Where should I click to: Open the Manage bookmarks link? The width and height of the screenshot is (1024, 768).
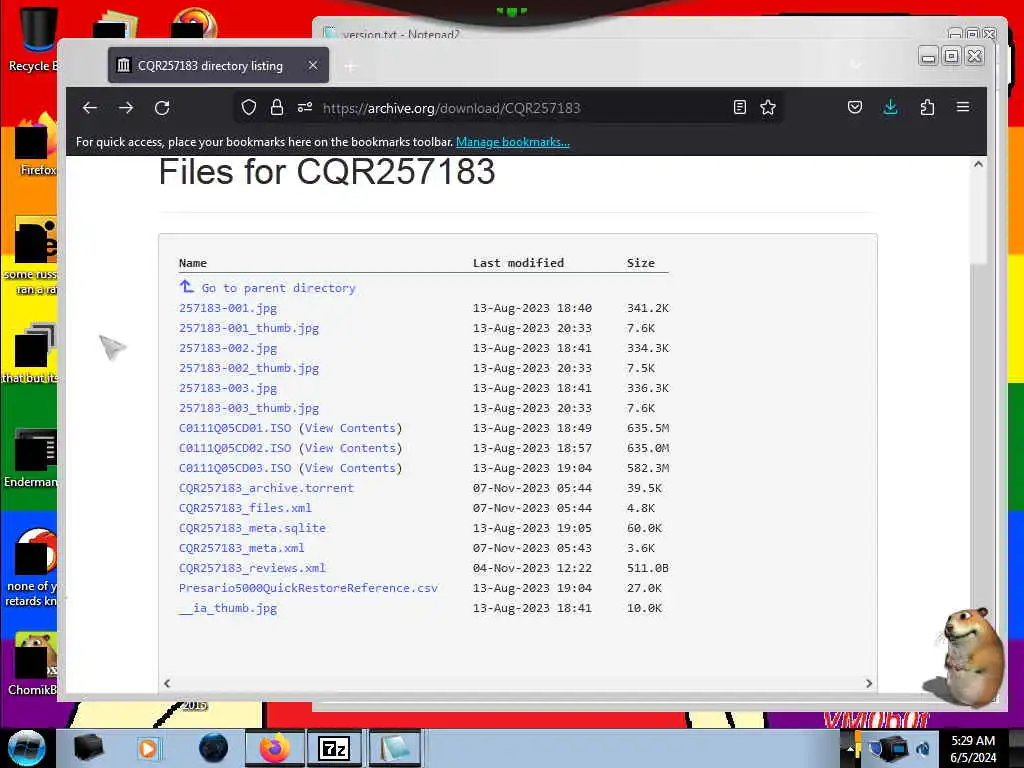pyautogui.click(x=513, y=142)
